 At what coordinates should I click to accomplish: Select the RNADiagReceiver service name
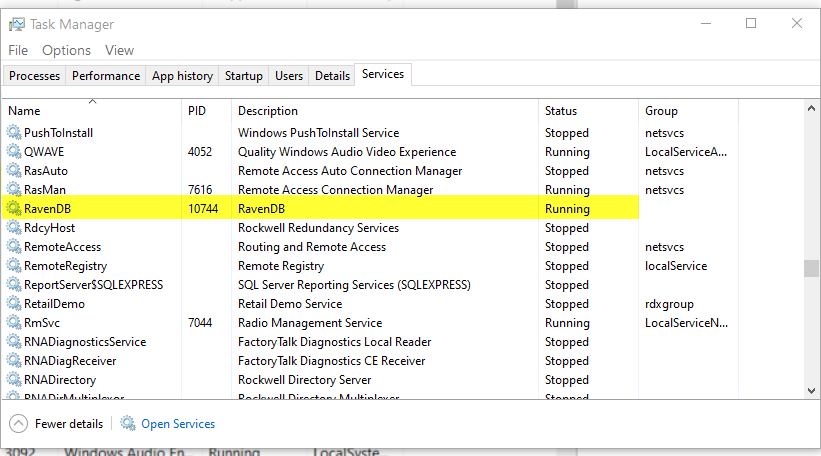click(70, 361)
